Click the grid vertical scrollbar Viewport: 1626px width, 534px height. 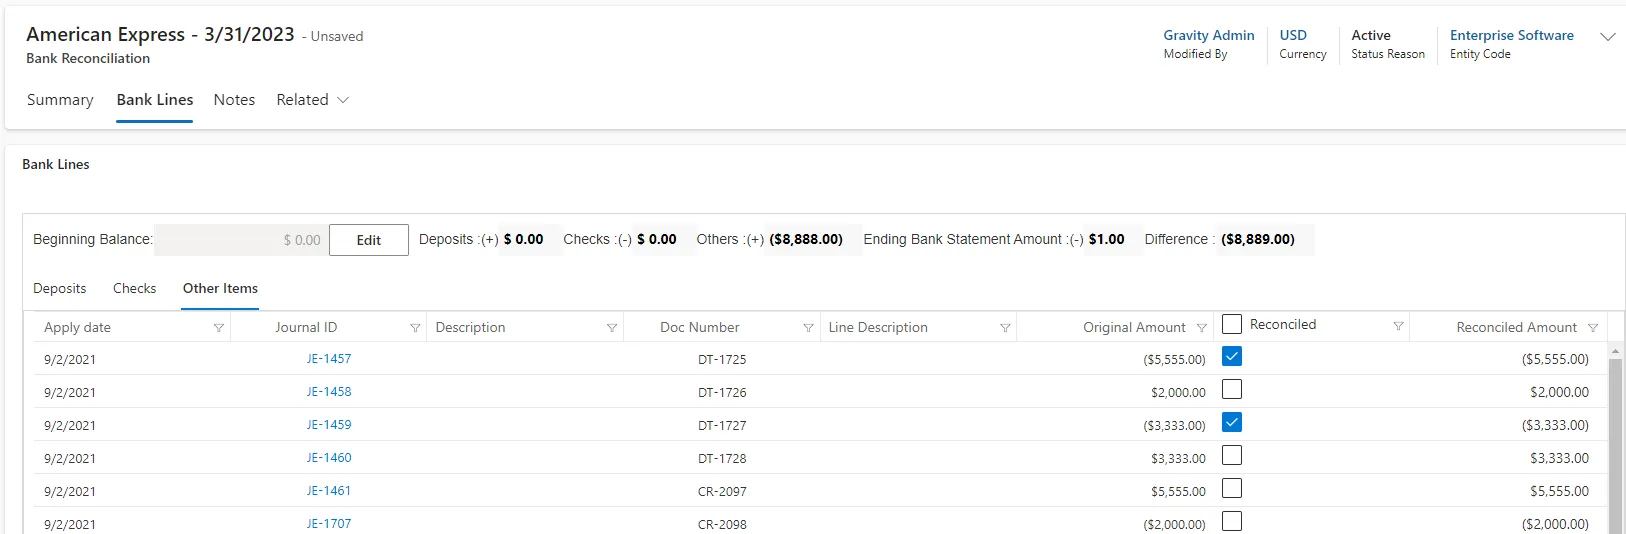coord(1615,445)
